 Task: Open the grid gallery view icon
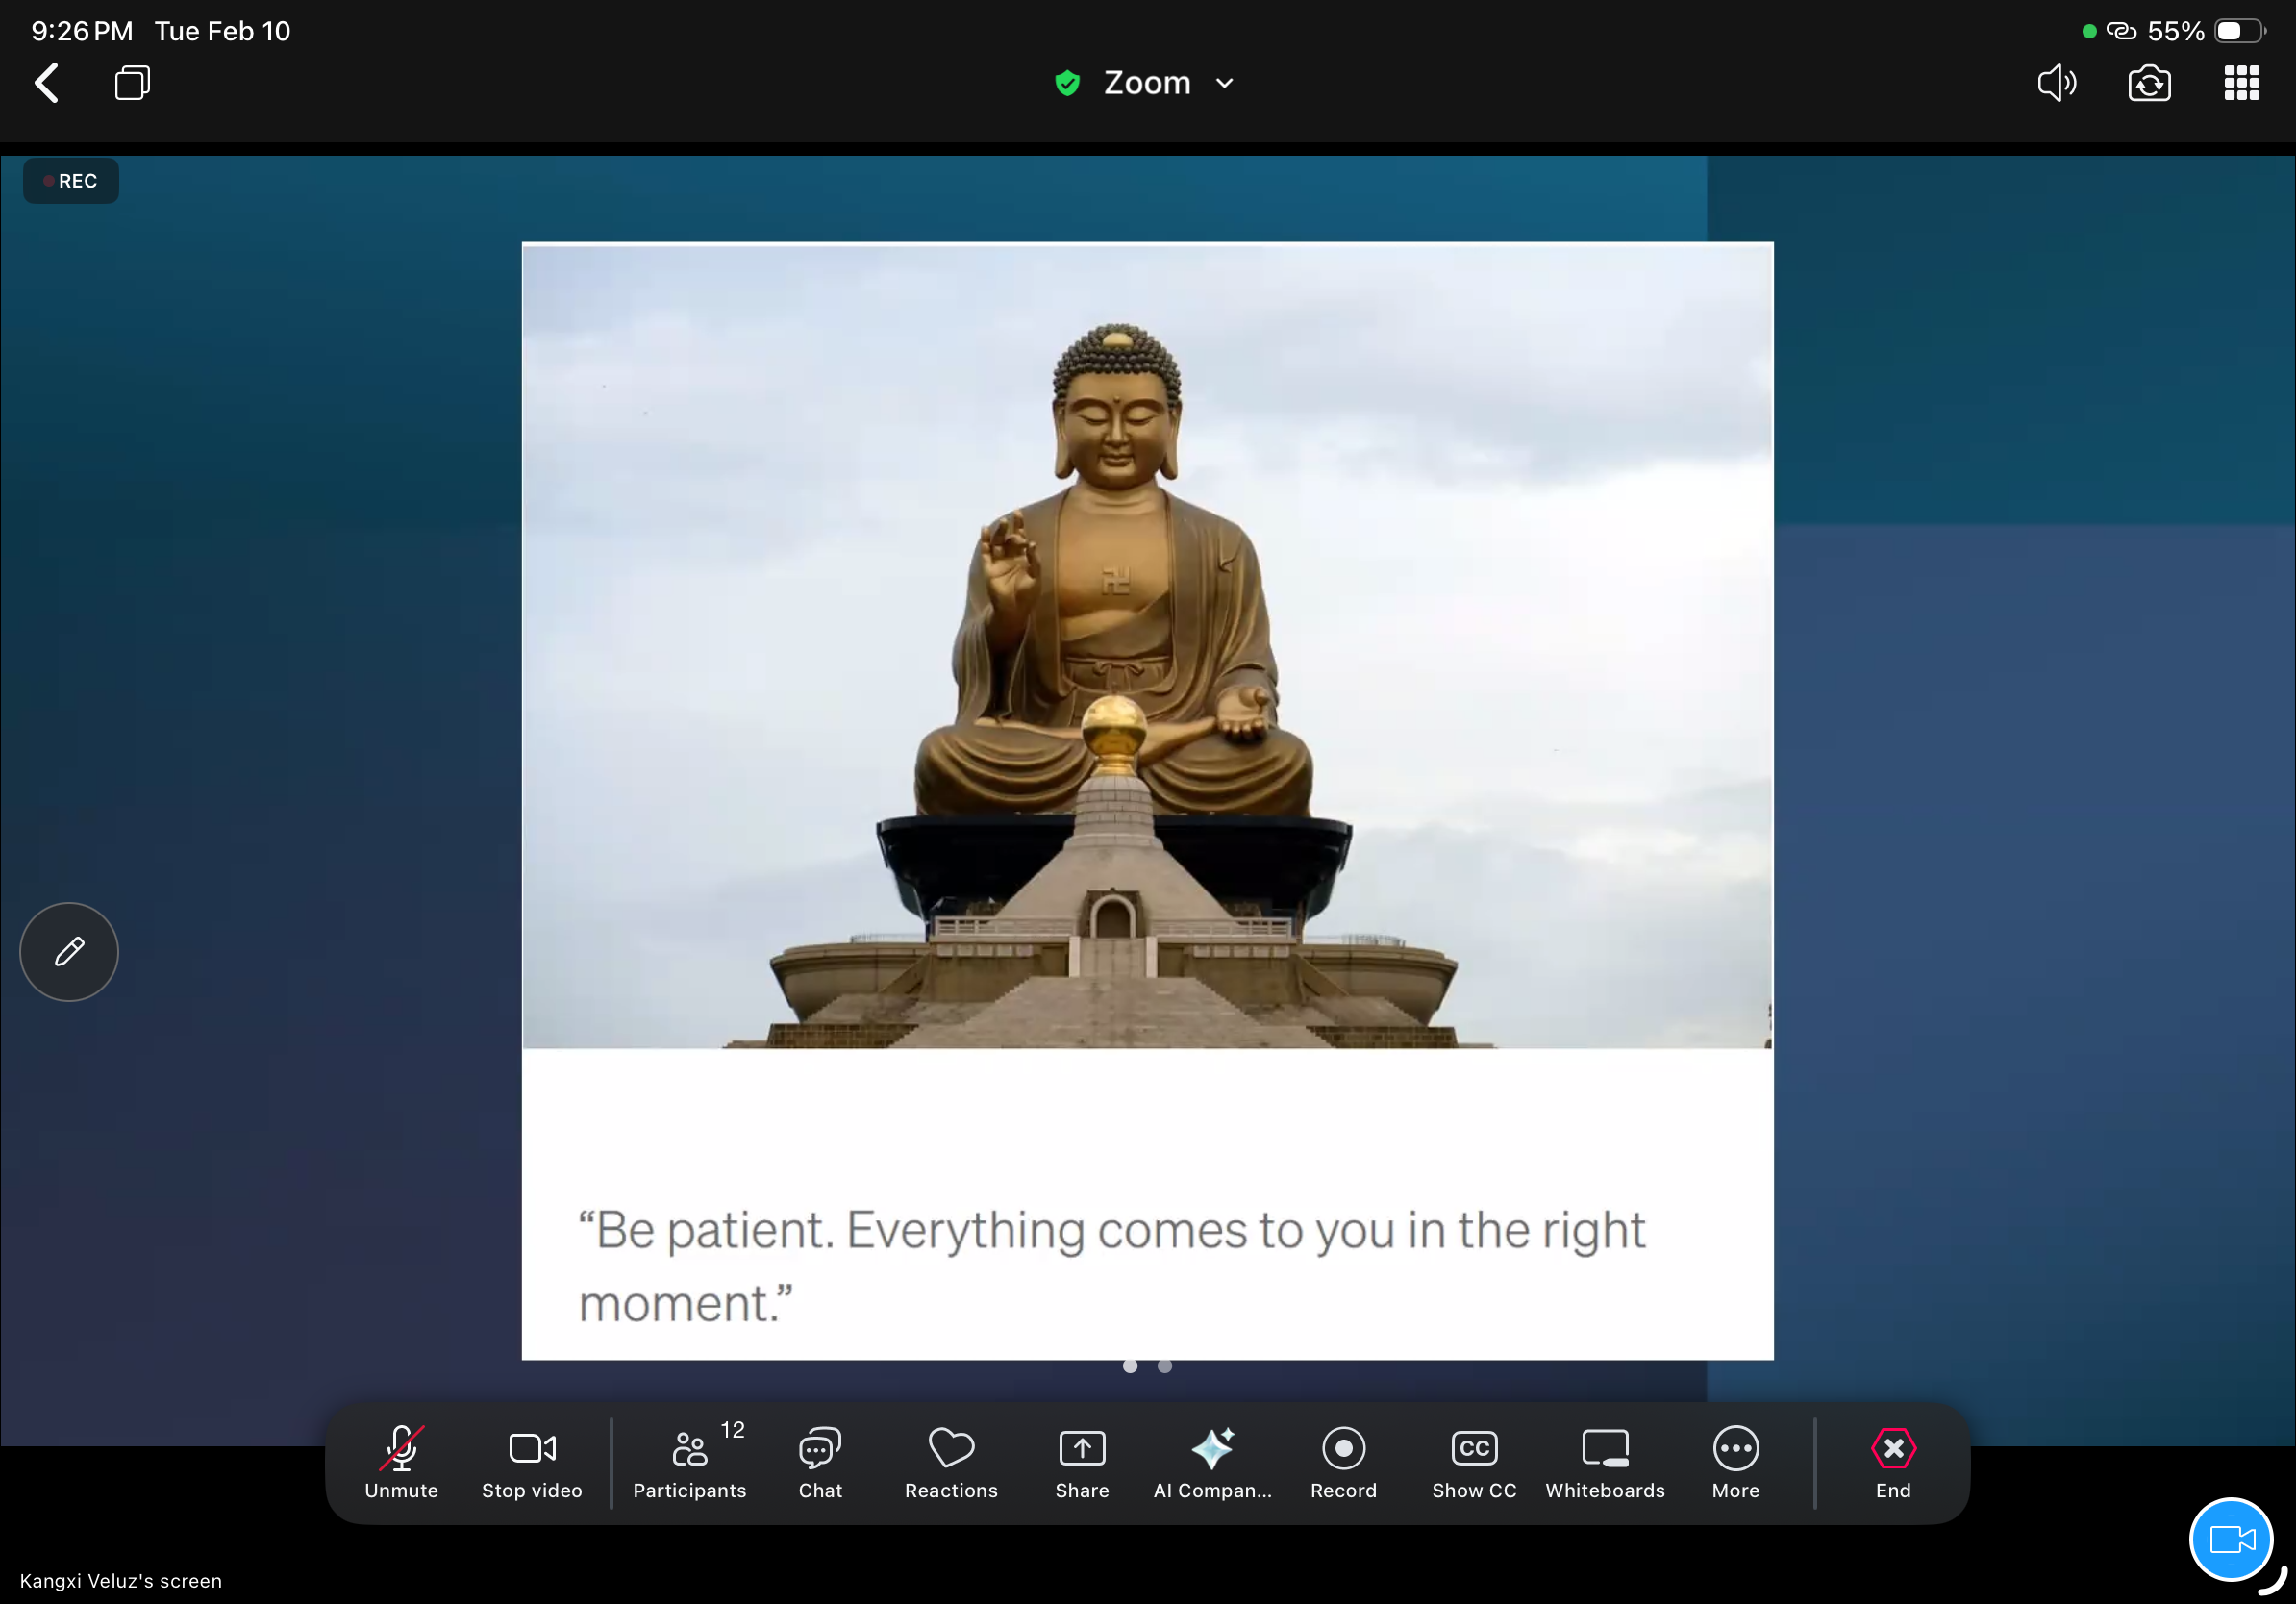(2241, 83)
